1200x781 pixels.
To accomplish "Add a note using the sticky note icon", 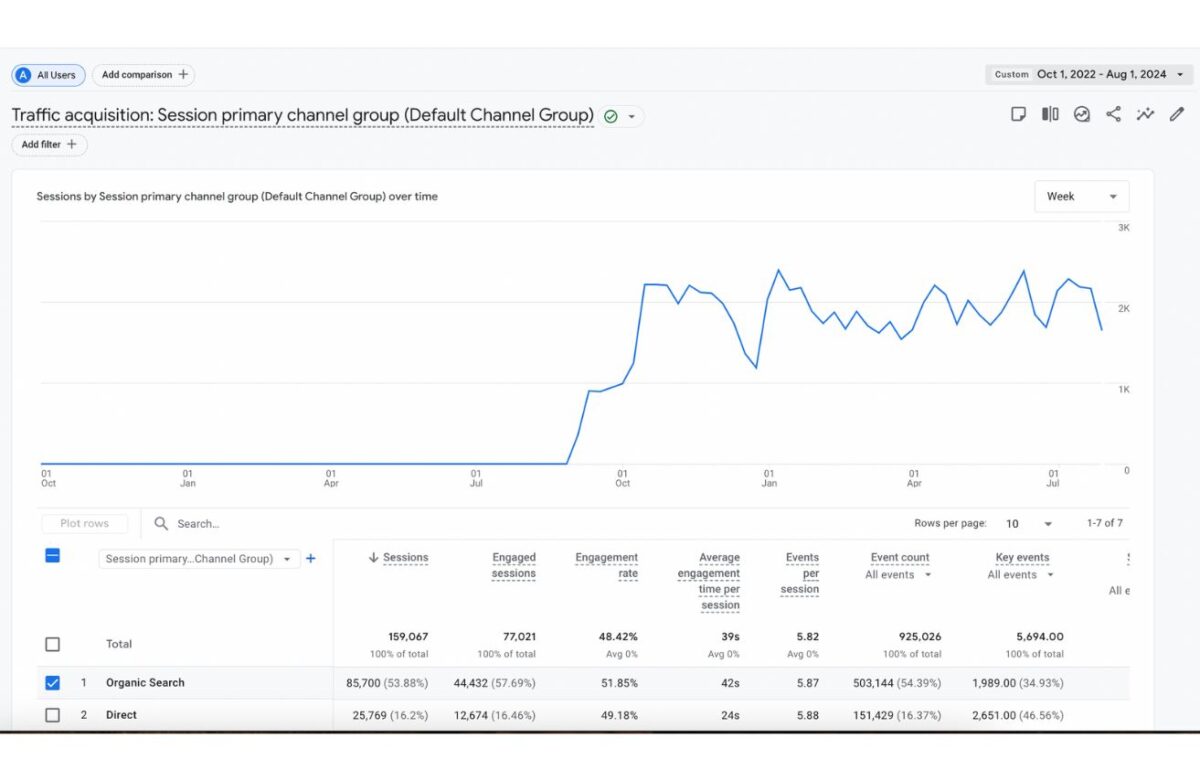I will (1018, 114).
